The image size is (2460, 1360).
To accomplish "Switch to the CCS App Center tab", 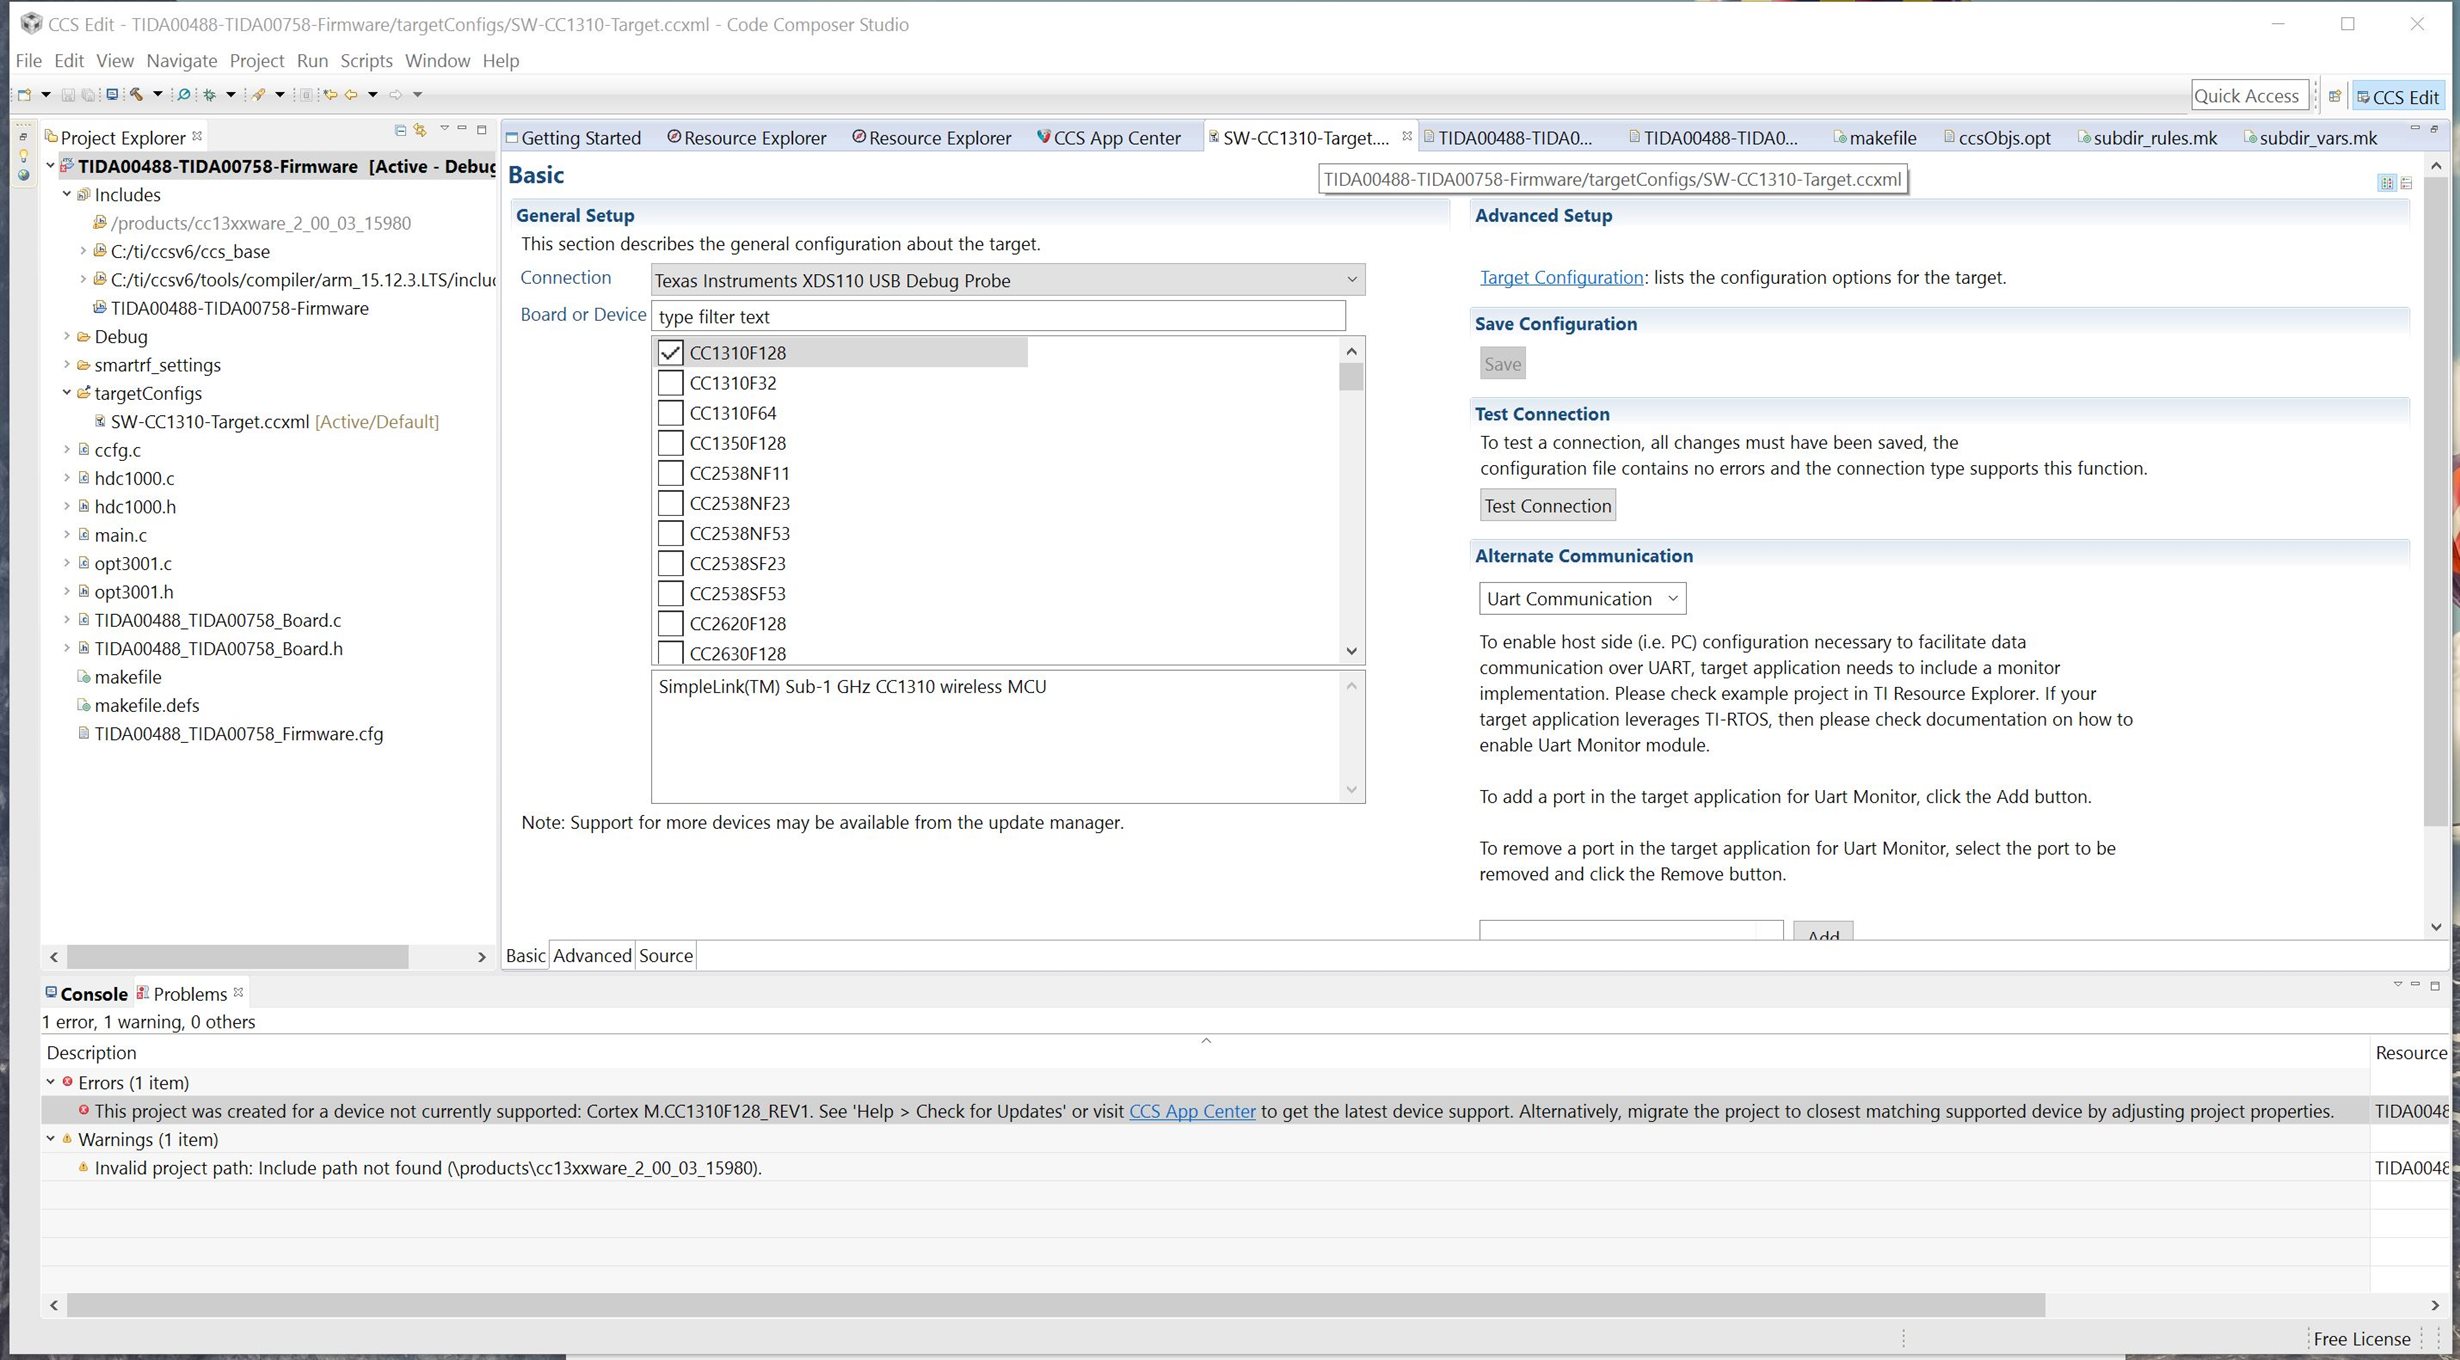I will pyautogui.click(x=1108, y=137).
